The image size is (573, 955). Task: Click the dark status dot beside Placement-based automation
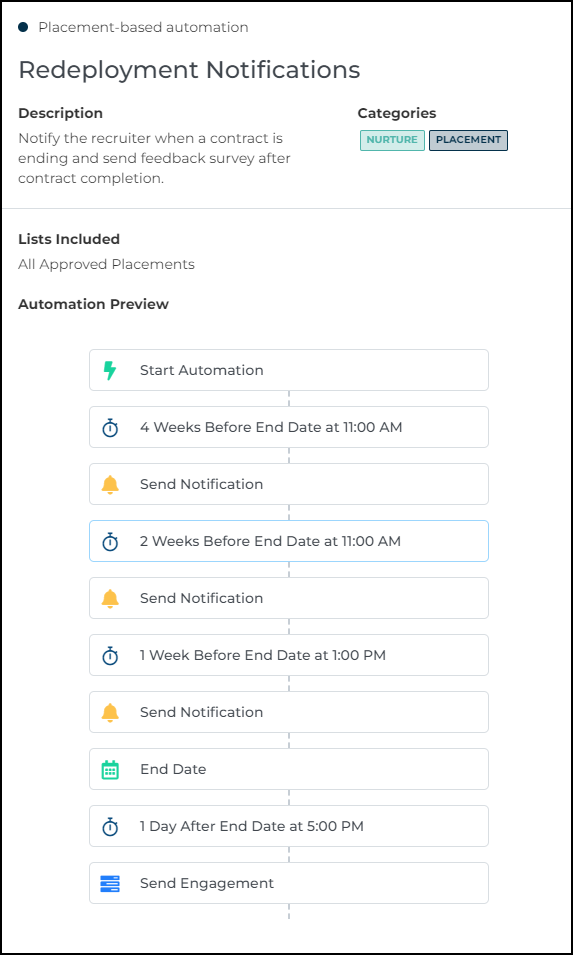click(23, 27)
